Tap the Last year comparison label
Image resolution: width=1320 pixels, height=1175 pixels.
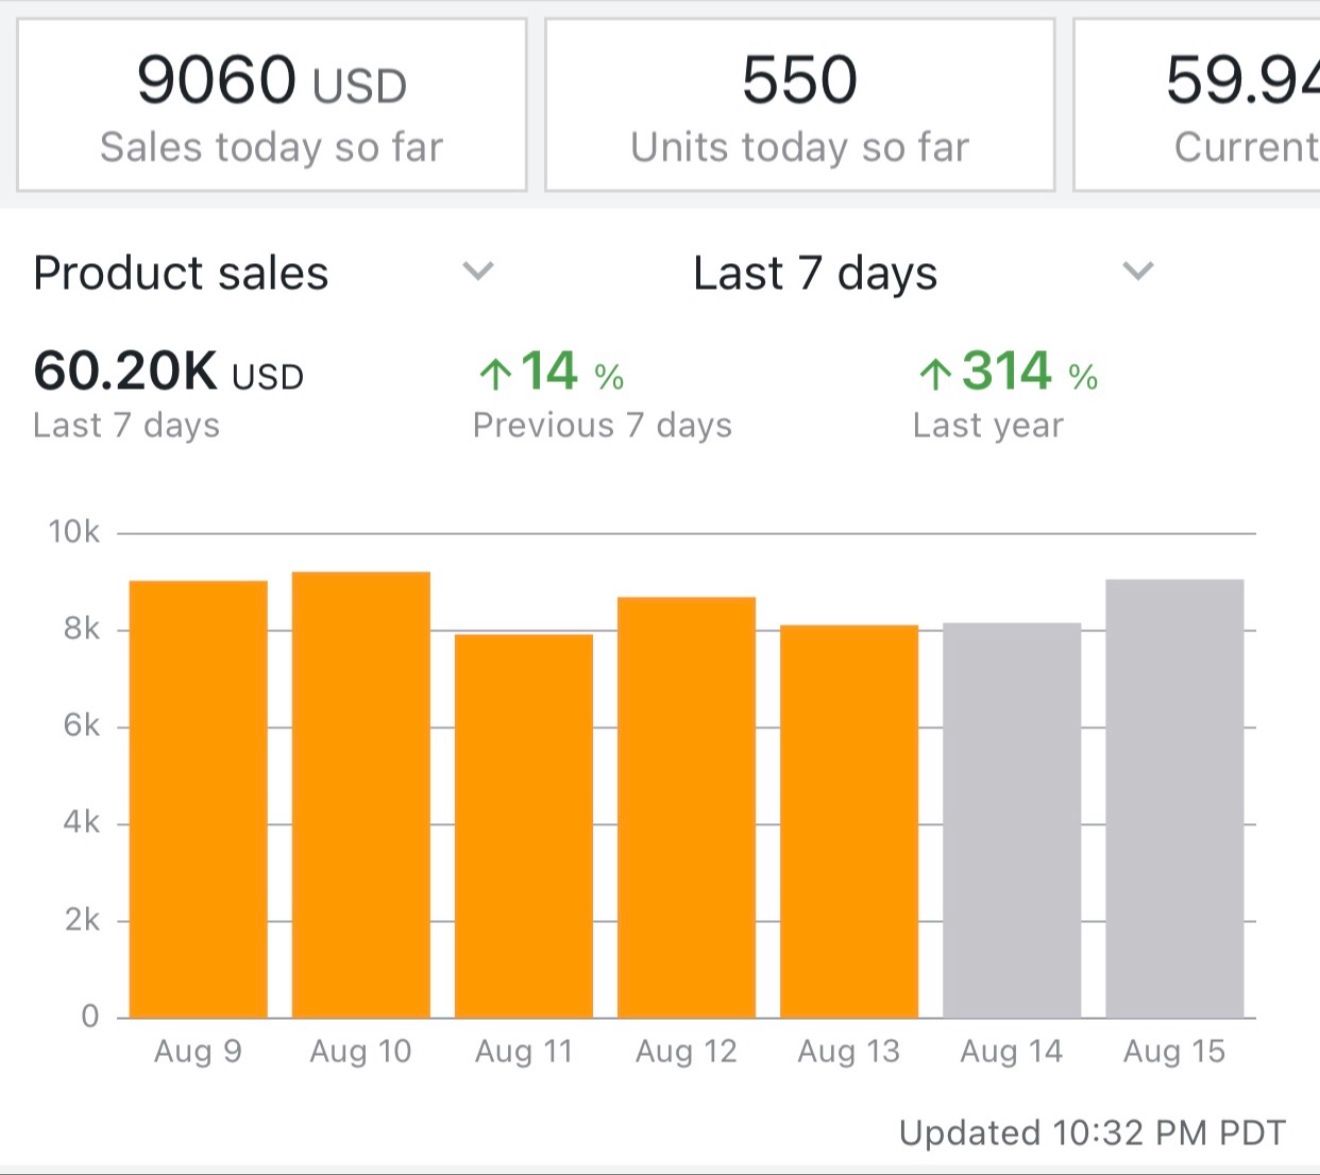coord(988,425)
